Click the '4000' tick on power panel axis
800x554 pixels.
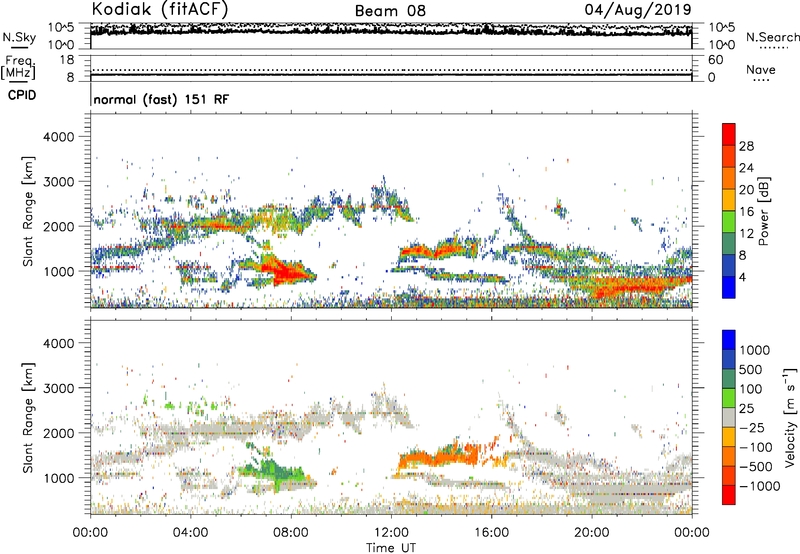coord(58,137)
